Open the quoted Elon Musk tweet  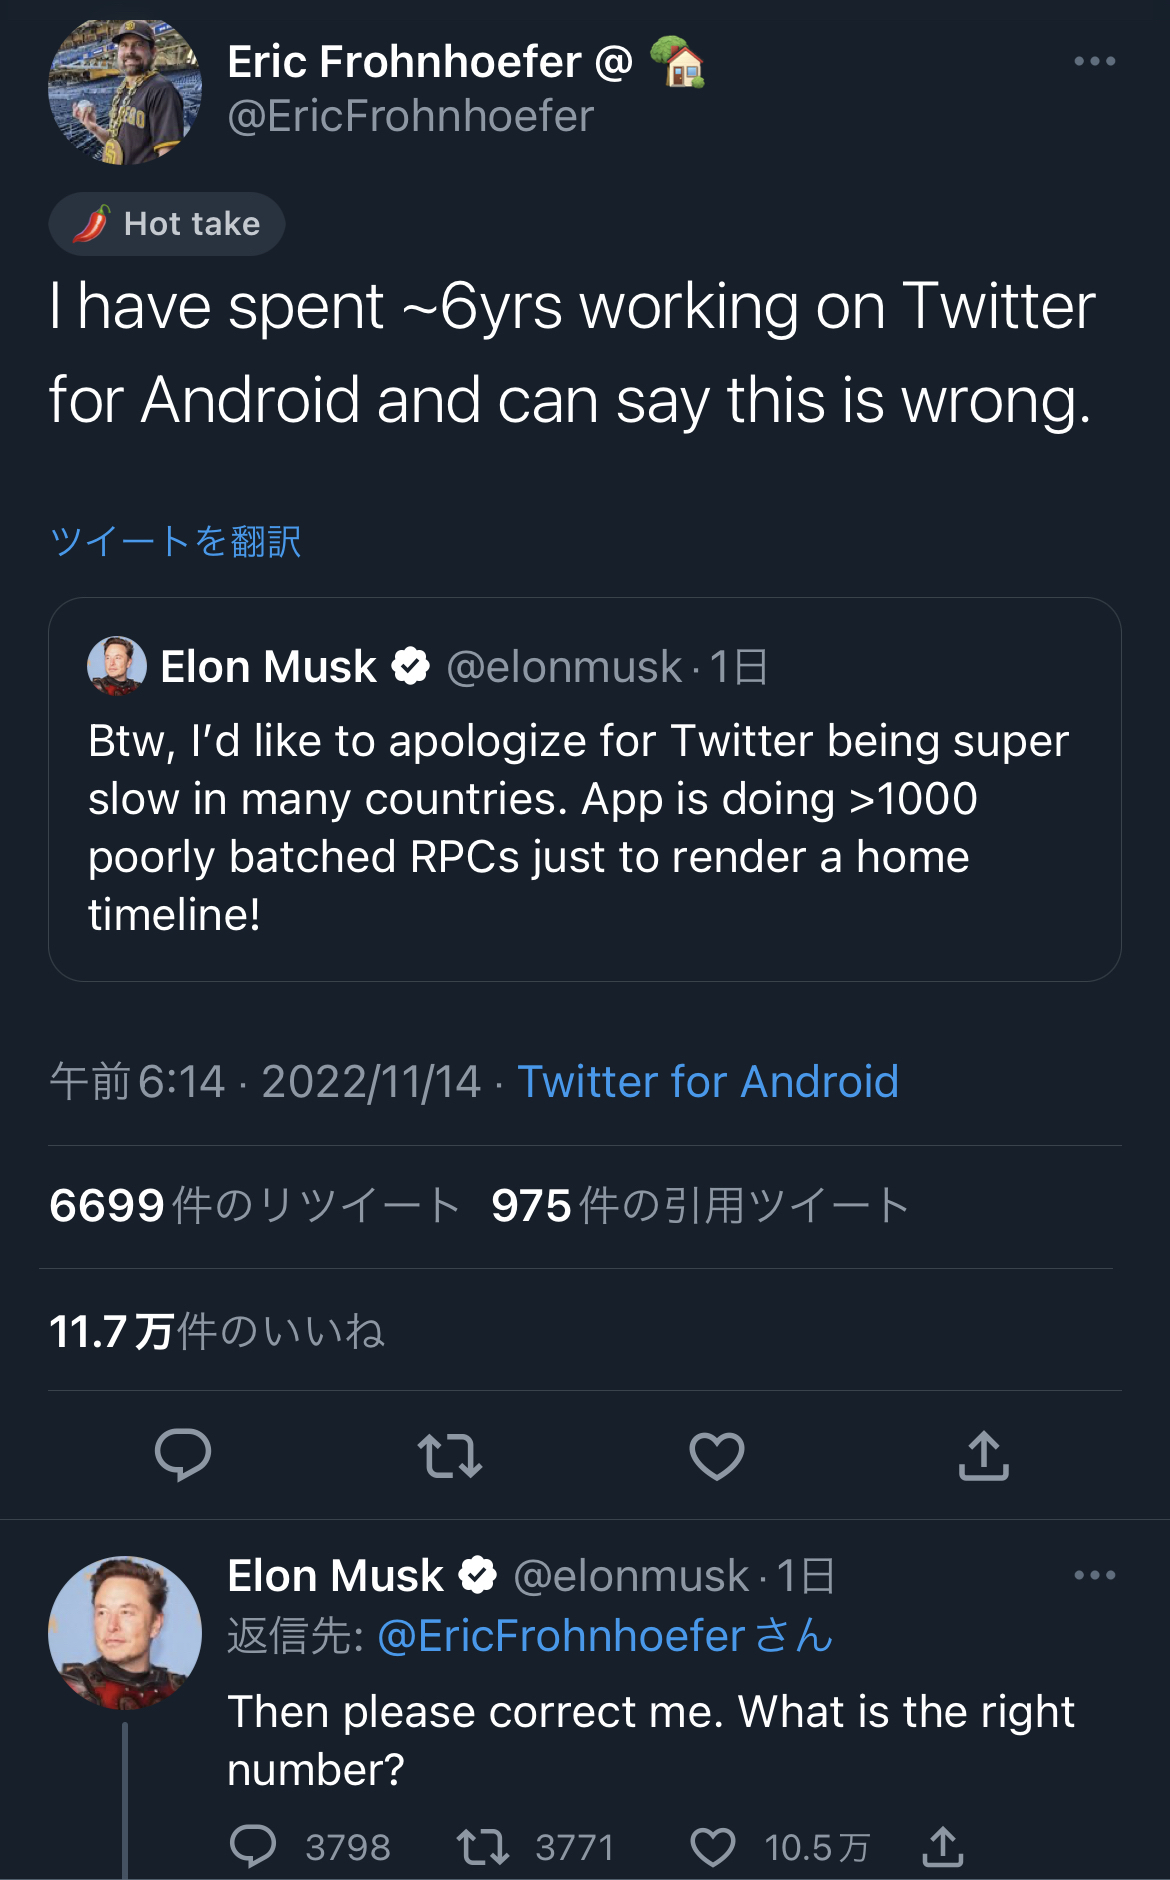coord(585,789)
